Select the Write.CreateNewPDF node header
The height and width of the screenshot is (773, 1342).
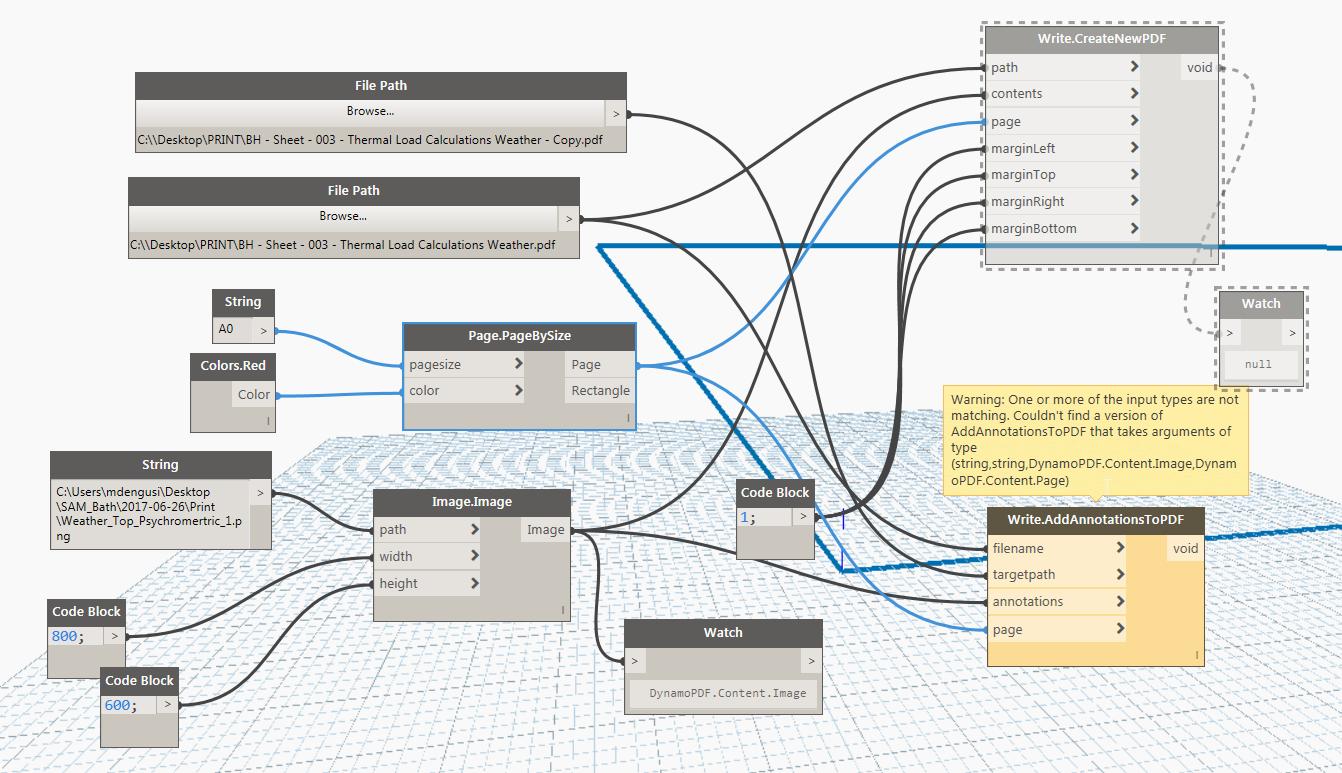(x=1101, y=38)
